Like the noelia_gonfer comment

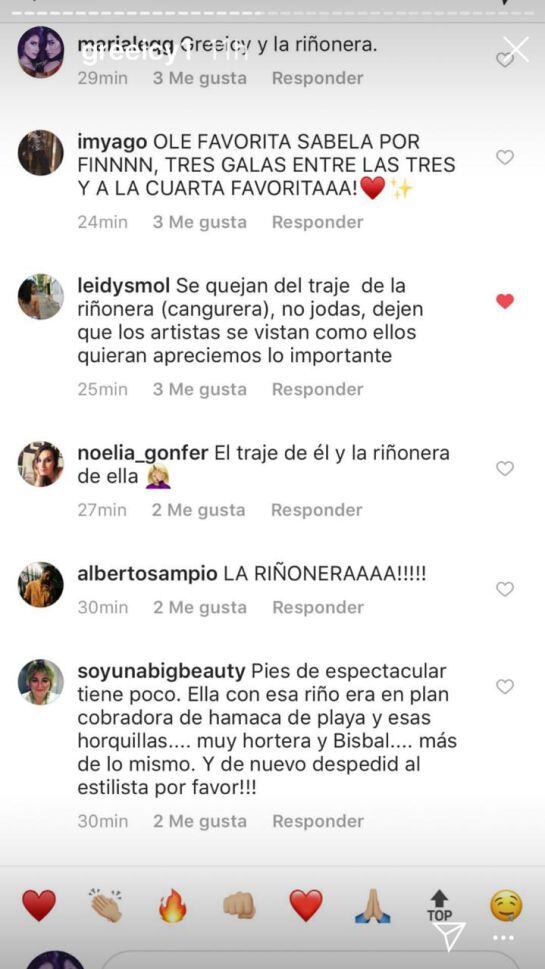click(505, 468)
